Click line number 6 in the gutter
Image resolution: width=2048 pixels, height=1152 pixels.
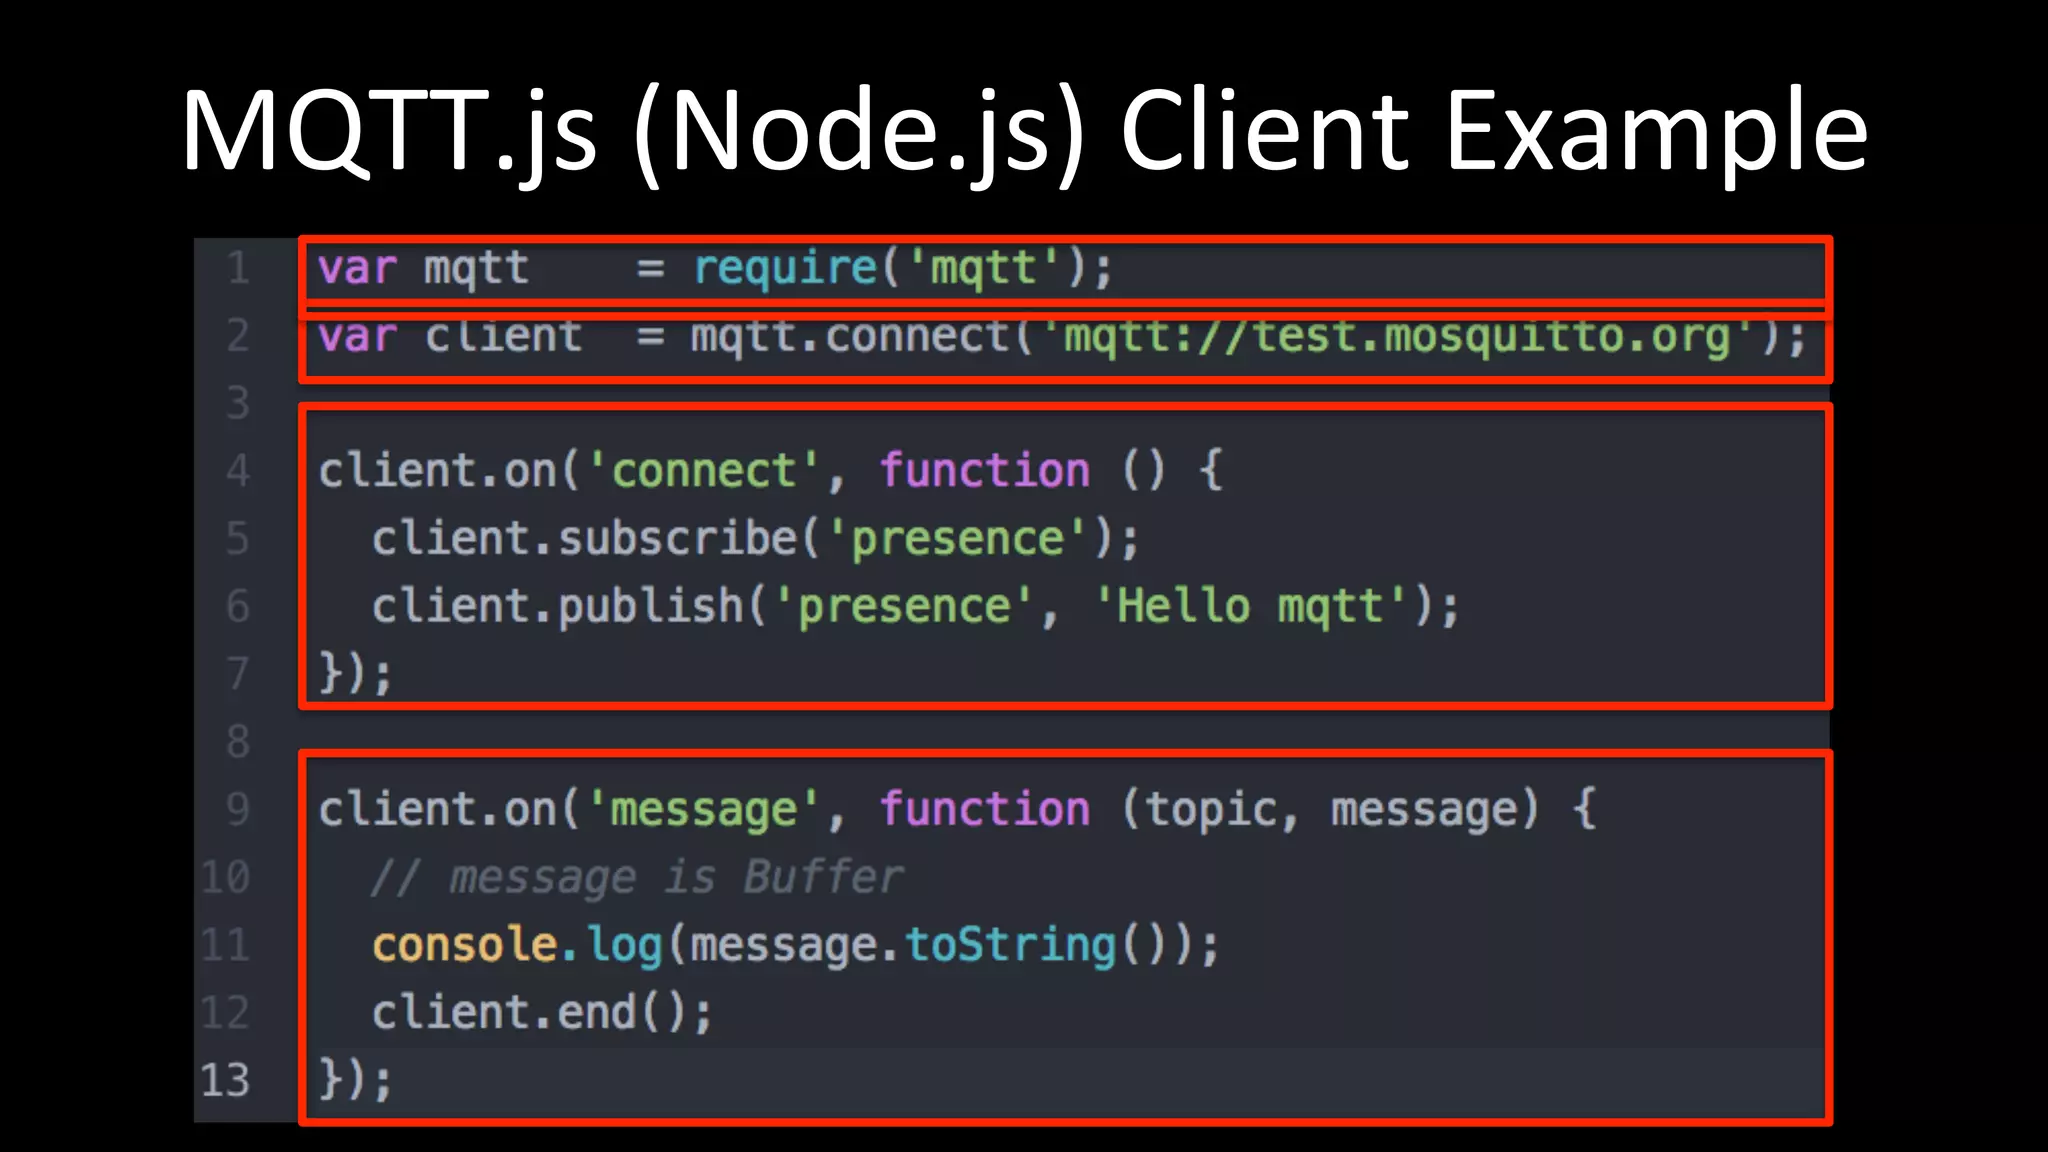tap(238, 606)
